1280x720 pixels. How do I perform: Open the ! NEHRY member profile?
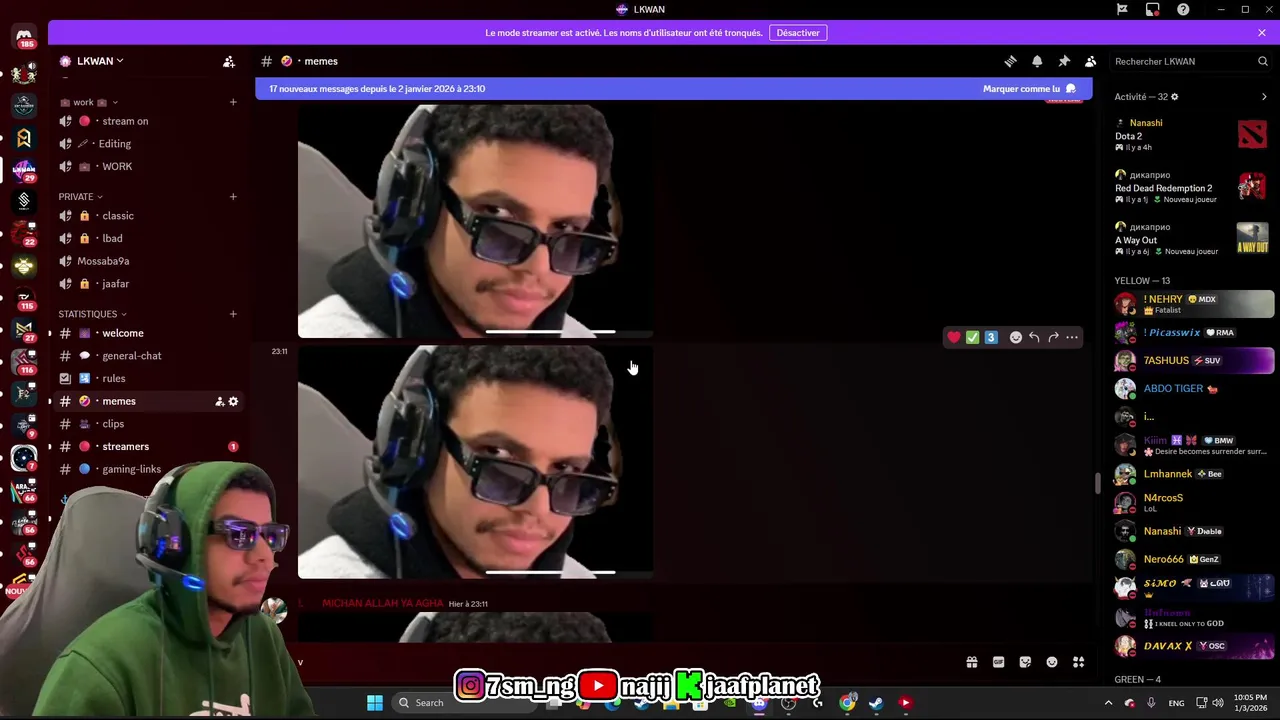[1194, 304]
